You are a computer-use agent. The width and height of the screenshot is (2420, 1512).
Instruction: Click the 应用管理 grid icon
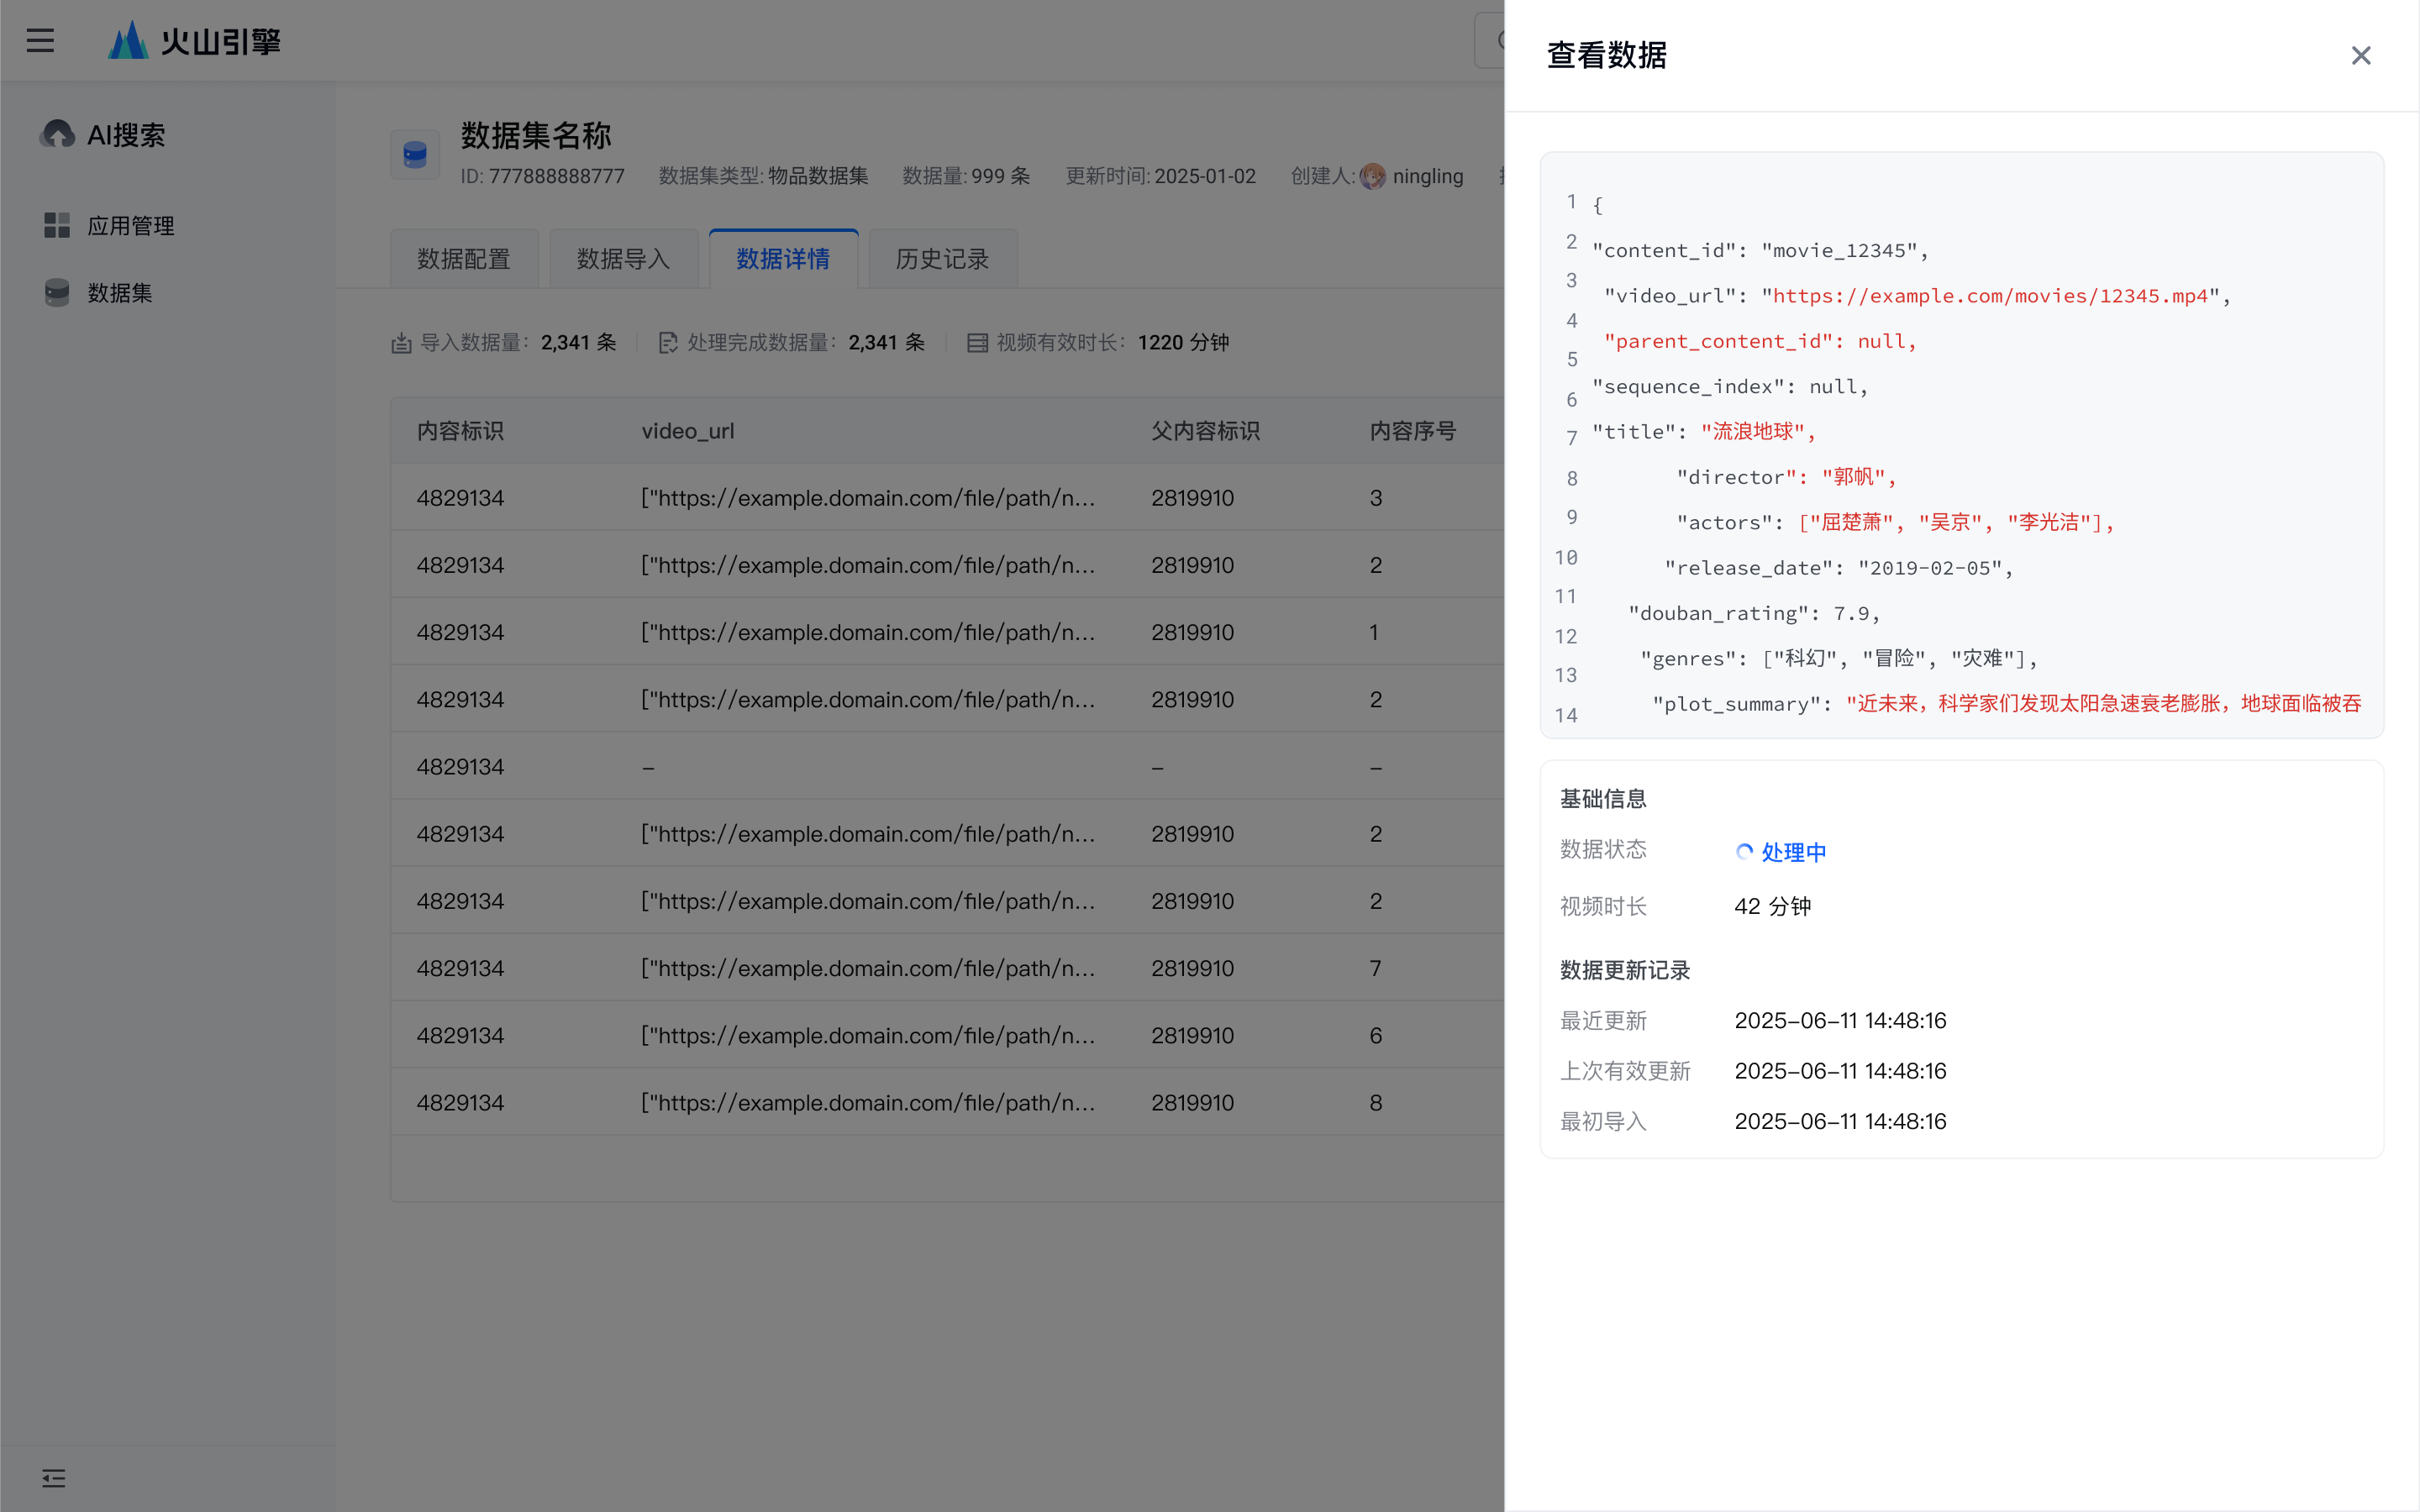point(57,225)
